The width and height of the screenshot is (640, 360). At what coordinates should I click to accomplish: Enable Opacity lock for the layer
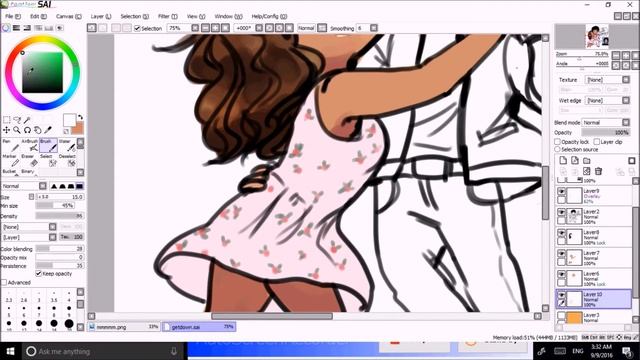click(x=557, y=142)
